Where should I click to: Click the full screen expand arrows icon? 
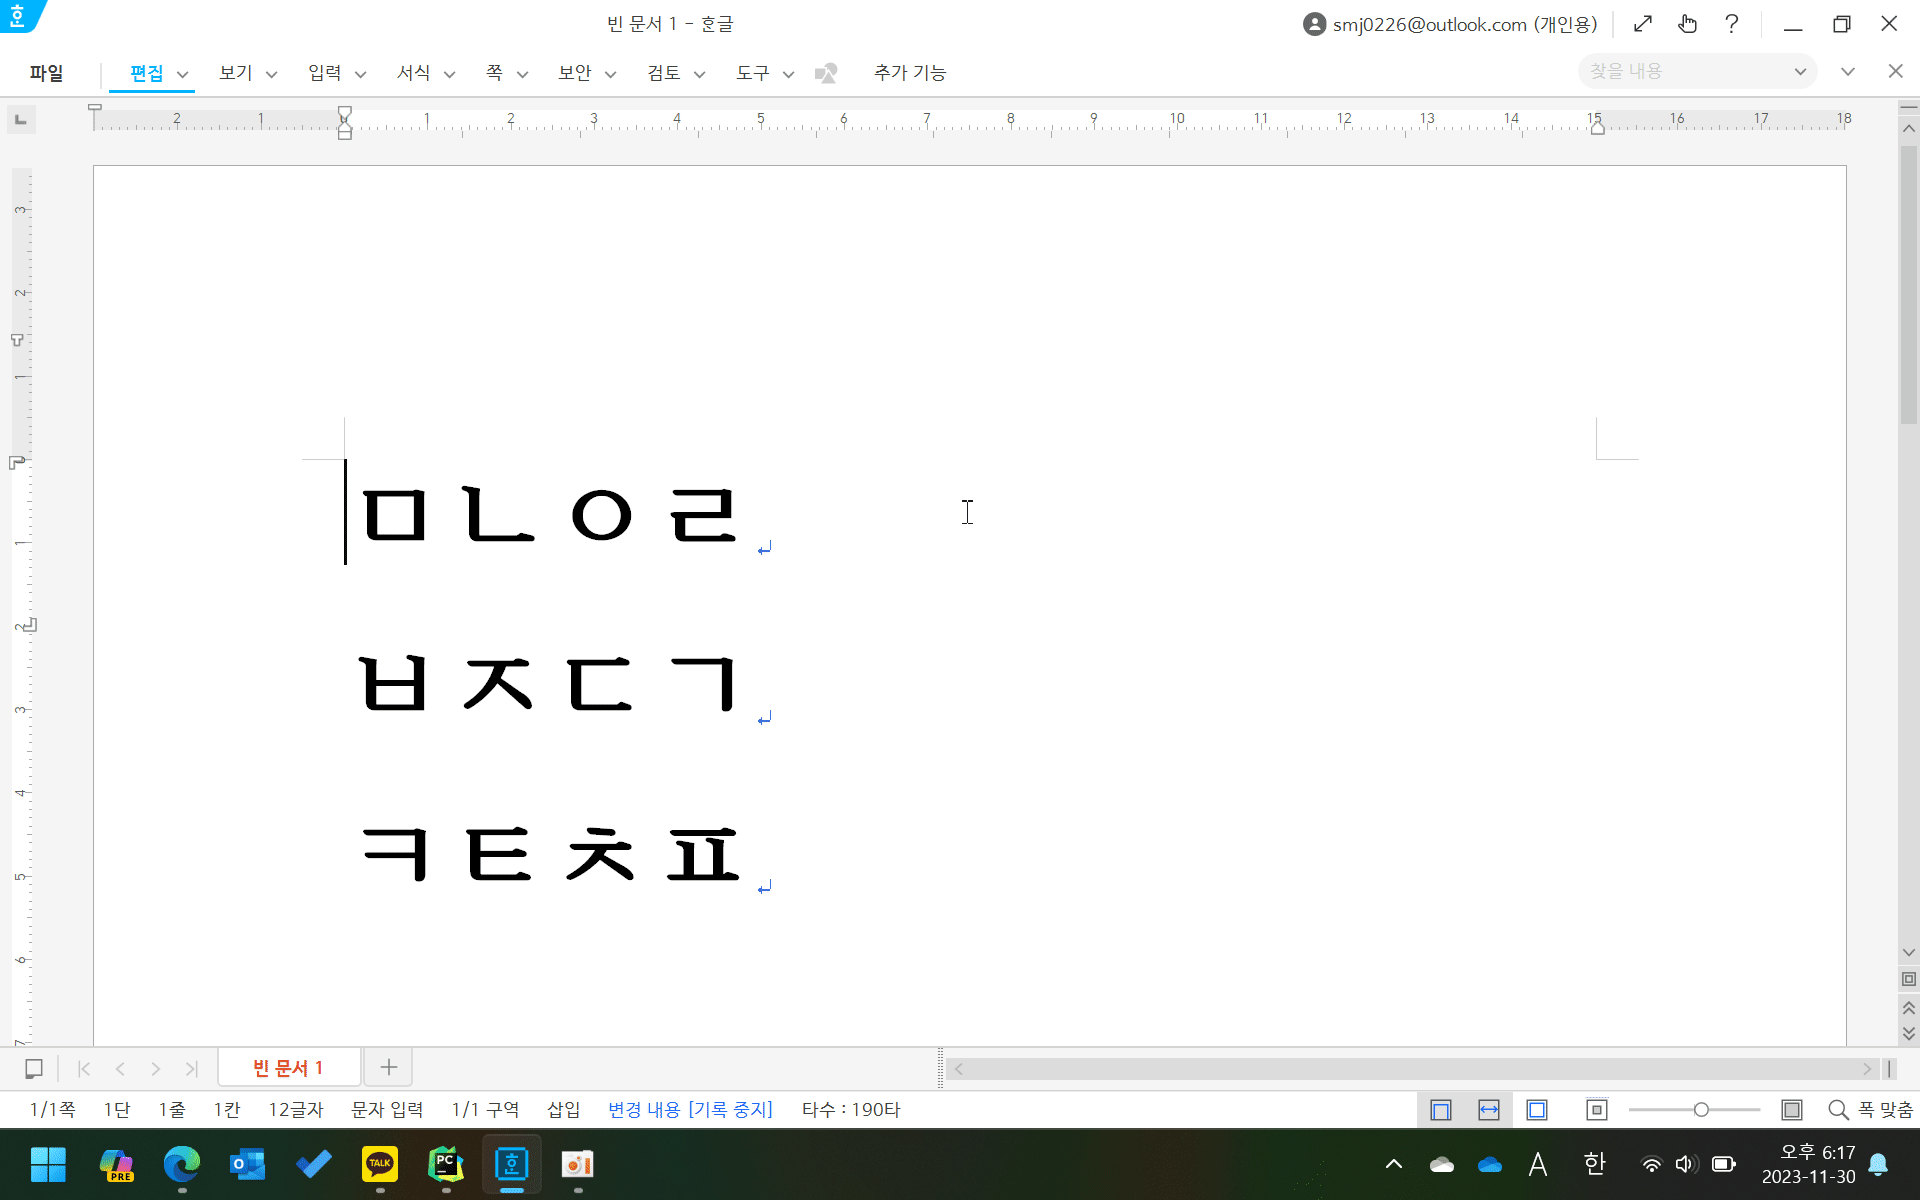(x=1643, y=24)
